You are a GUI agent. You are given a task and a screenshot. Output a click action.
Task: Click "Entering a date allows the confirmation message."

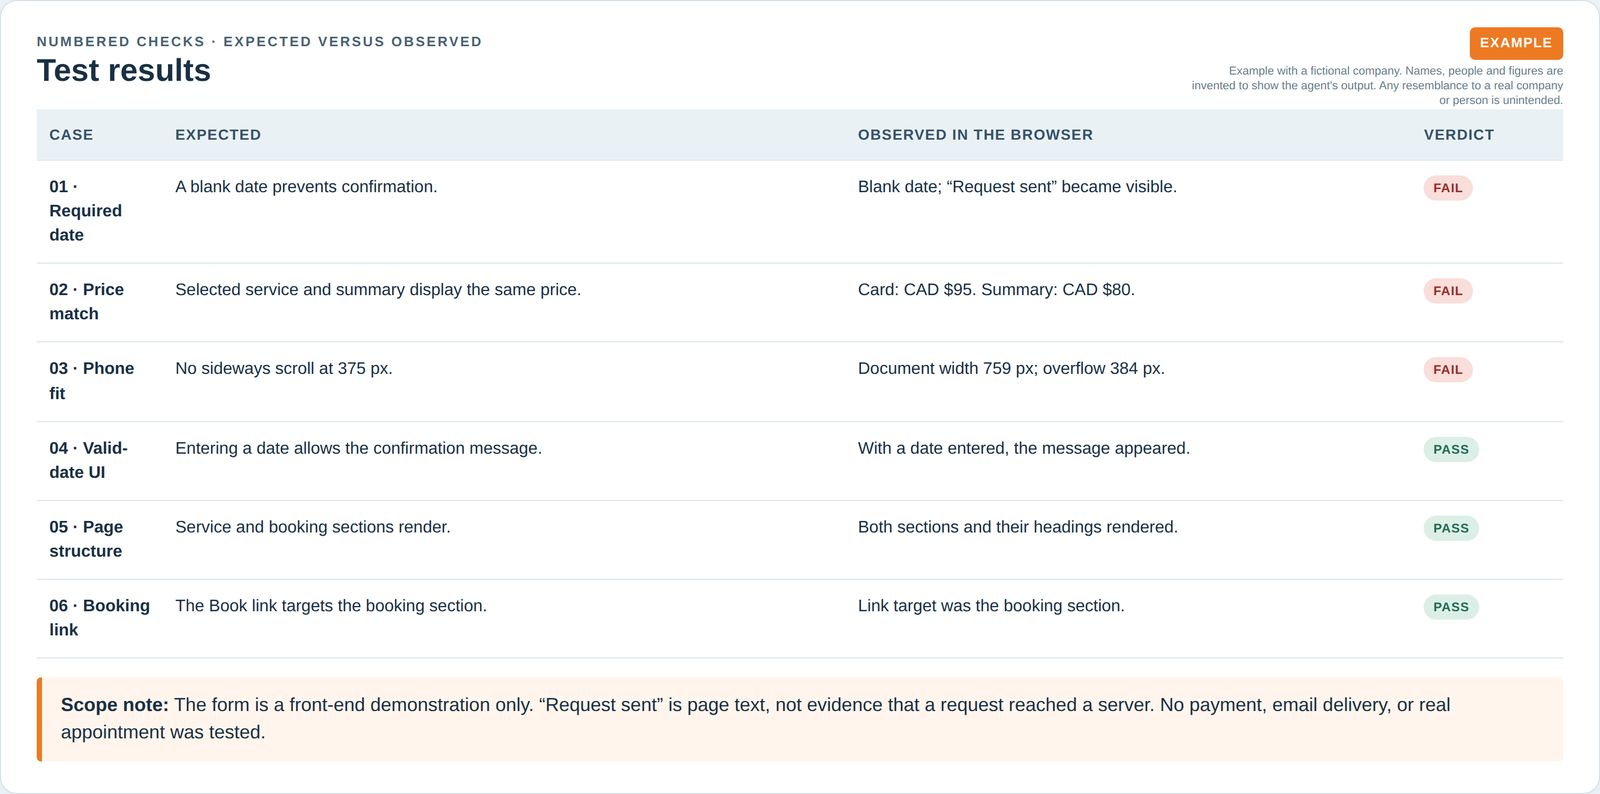coord(358,449)
